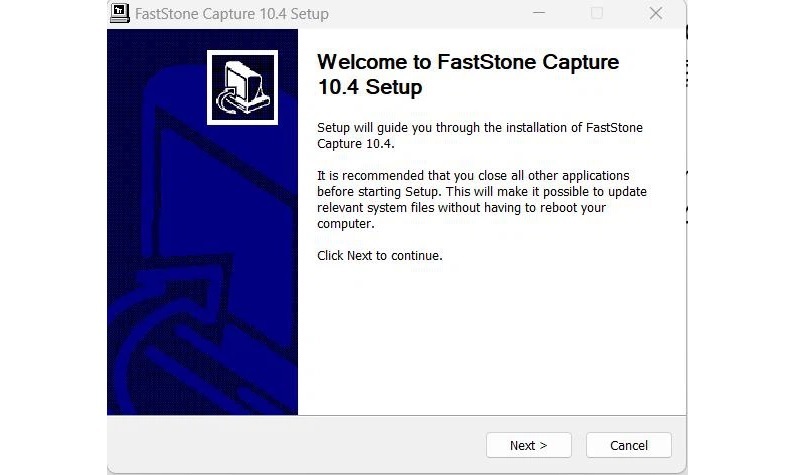
Task: Click the "Click Next to continue." text
Action: 379,255
